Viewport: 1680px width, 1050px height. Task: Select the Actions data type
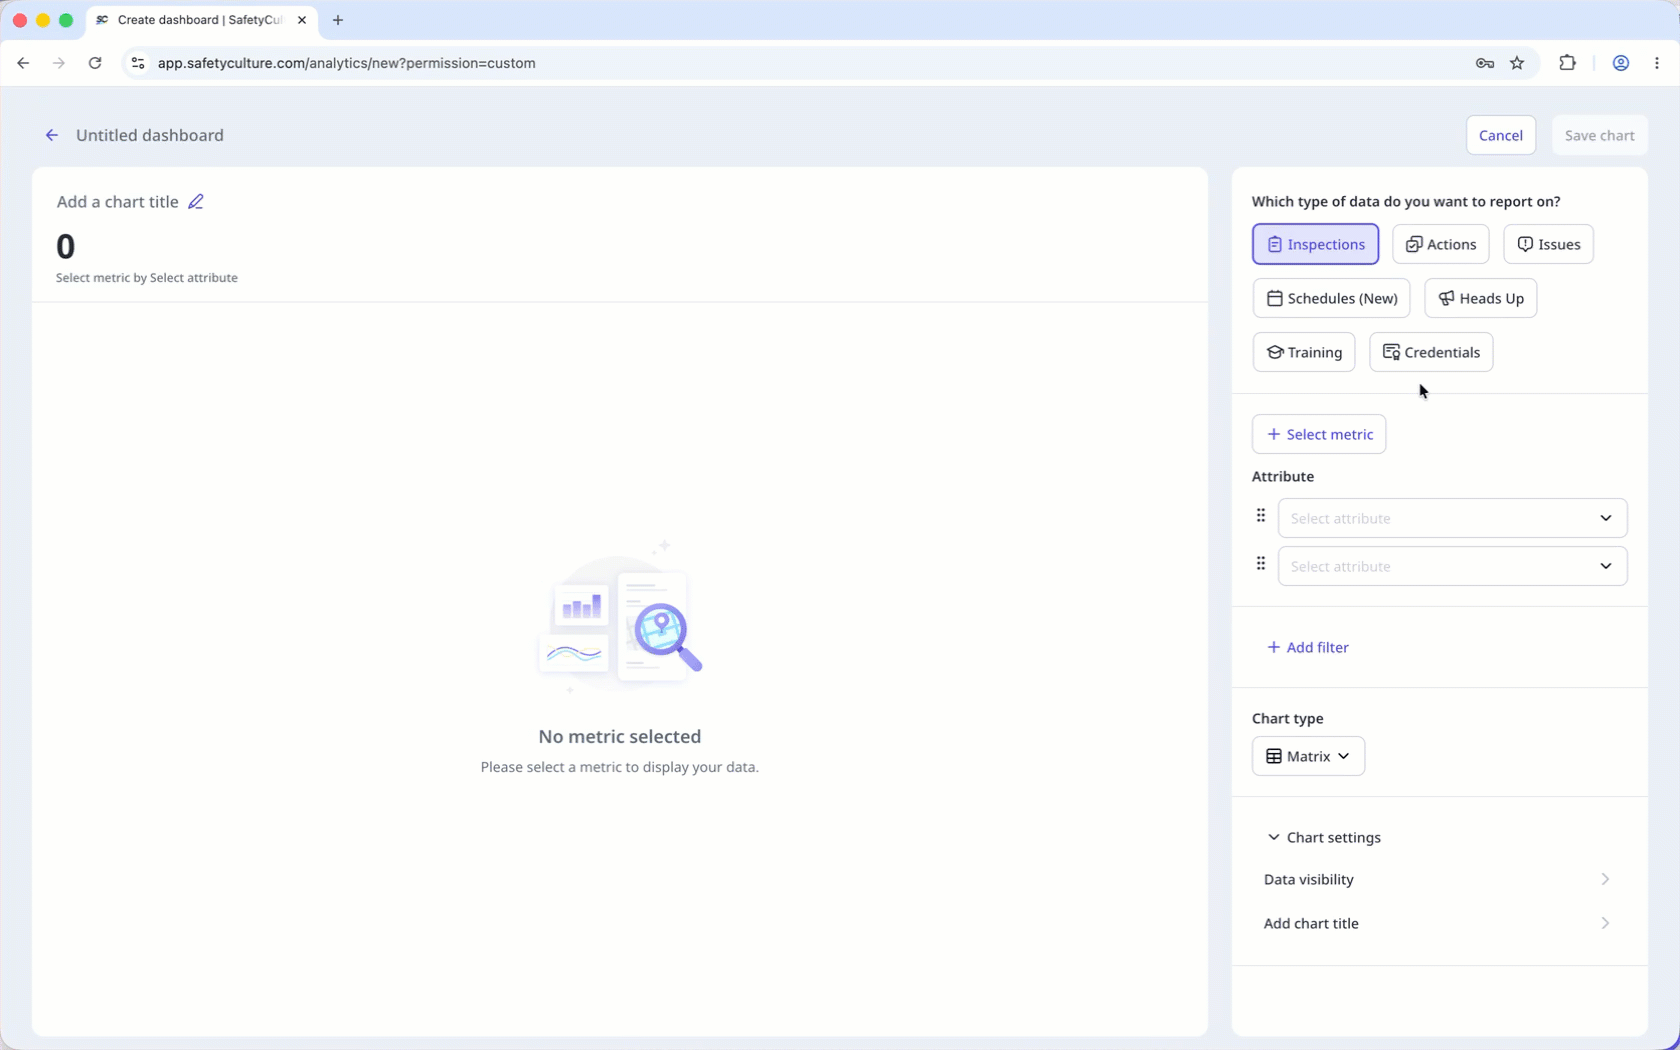coord(1440,244)
